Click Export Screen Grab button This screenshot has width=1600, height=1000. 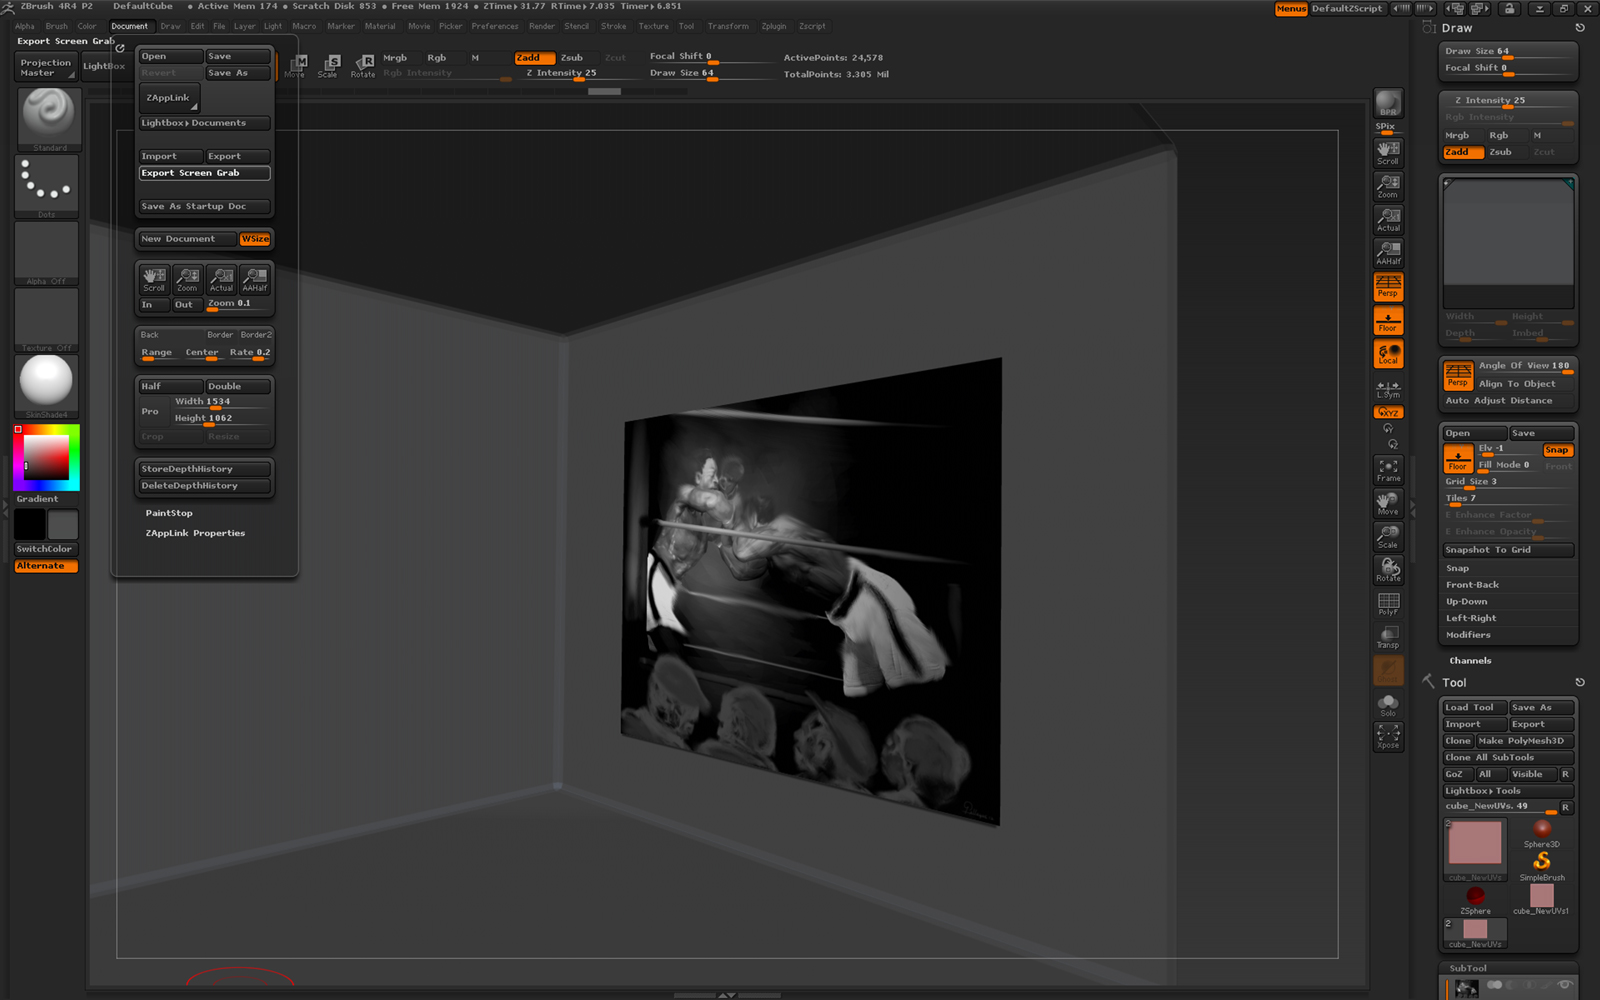tap(204, 173)
